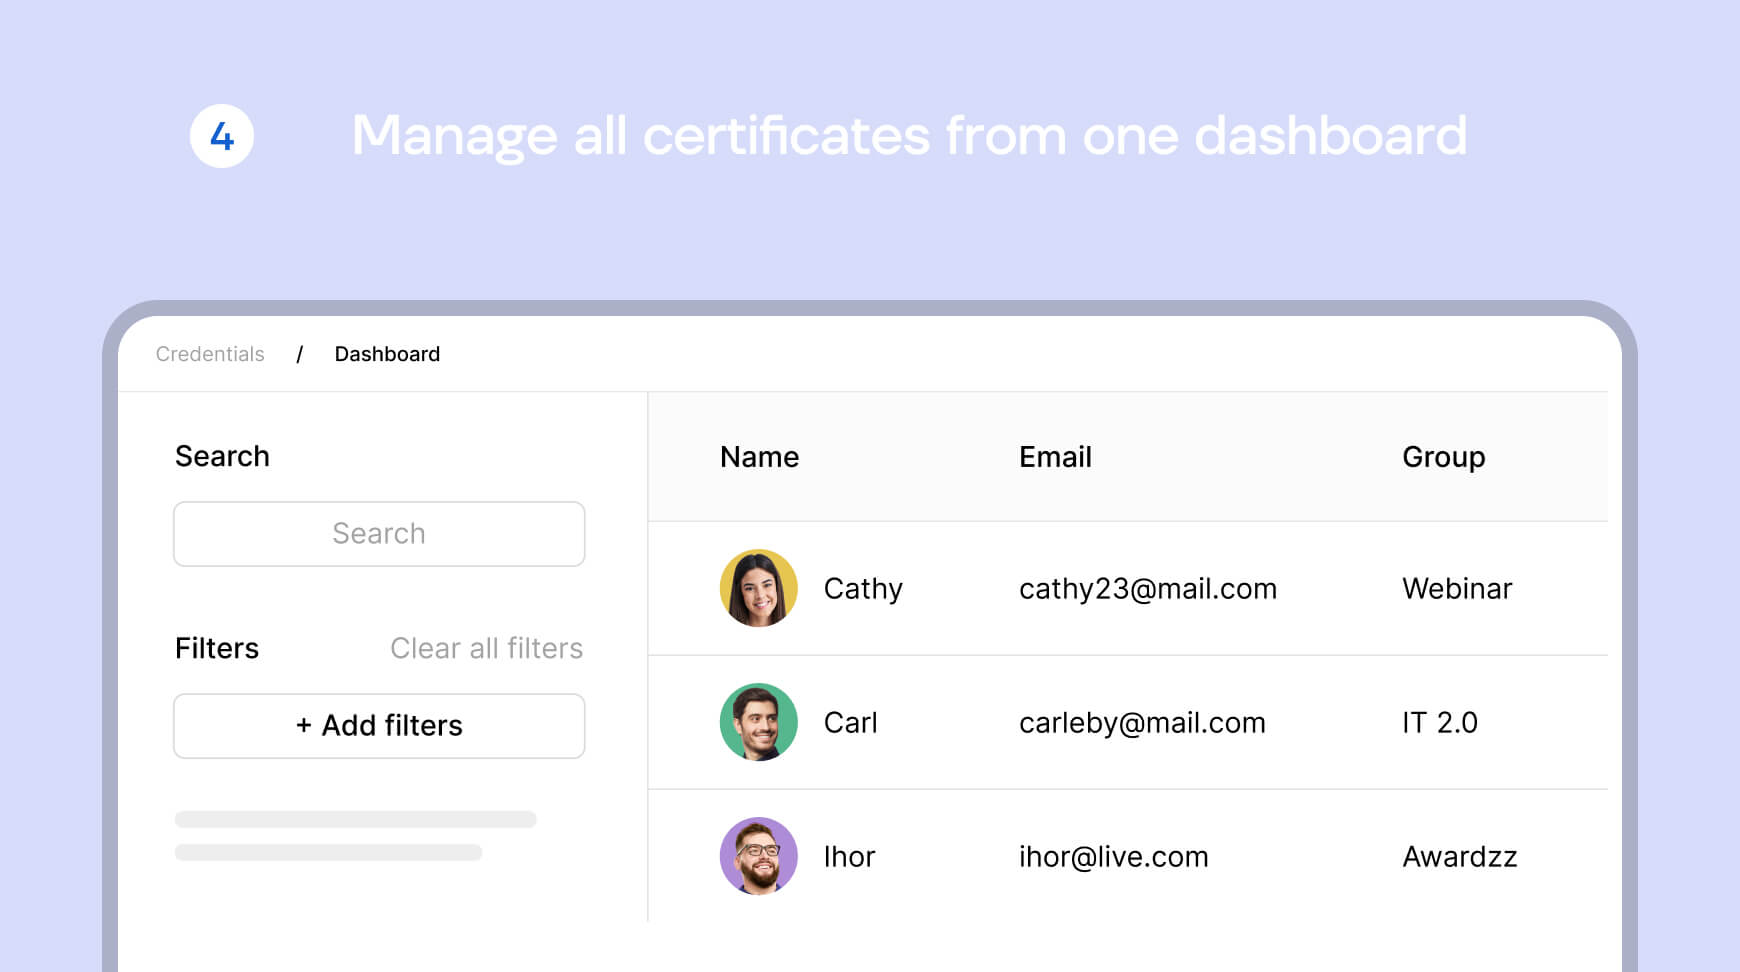Open the Credentials breadcrumb

pyautogui.click(x=210, y=354)
